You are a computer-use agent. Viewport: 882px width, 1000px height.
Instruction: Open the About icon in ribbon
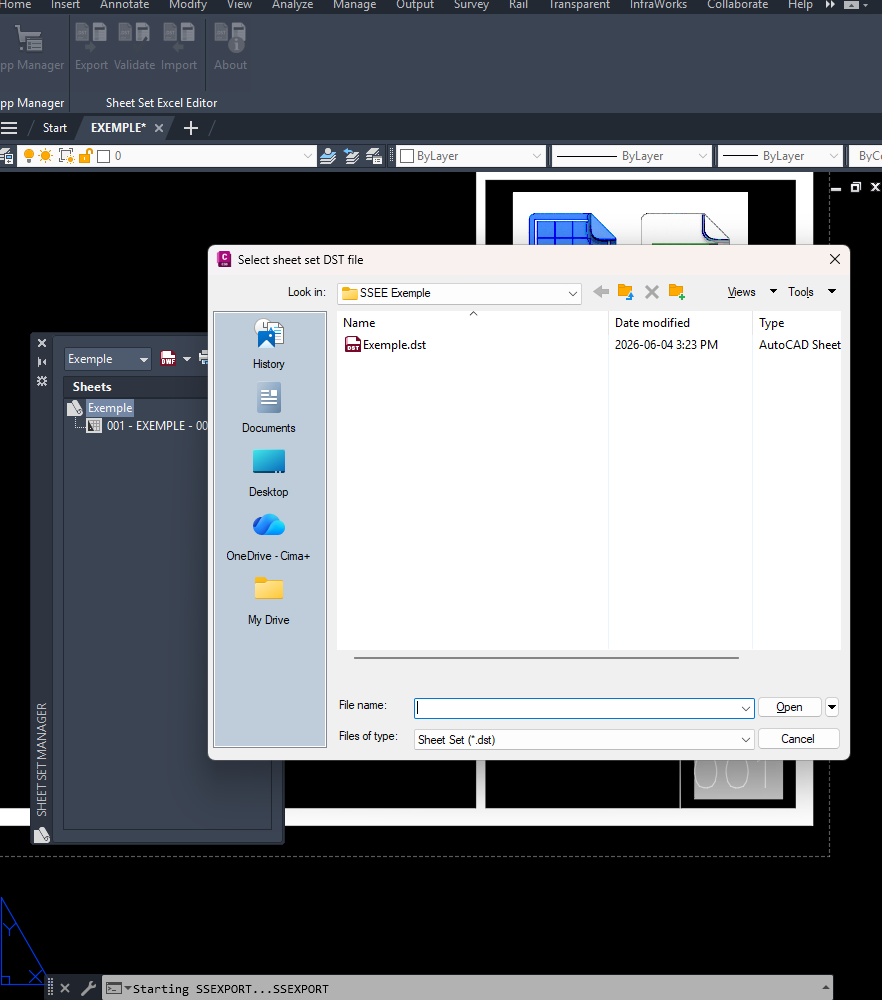(x=230, y=38)
